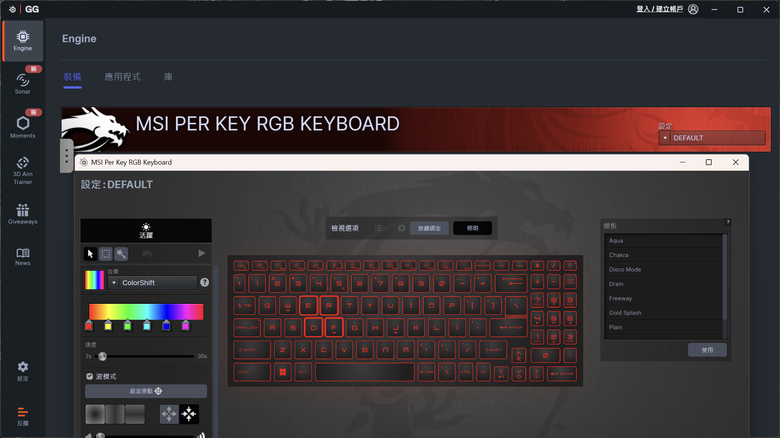
Task: Switch view to 照明 illumination mode
Action: (x=473, y=228)
